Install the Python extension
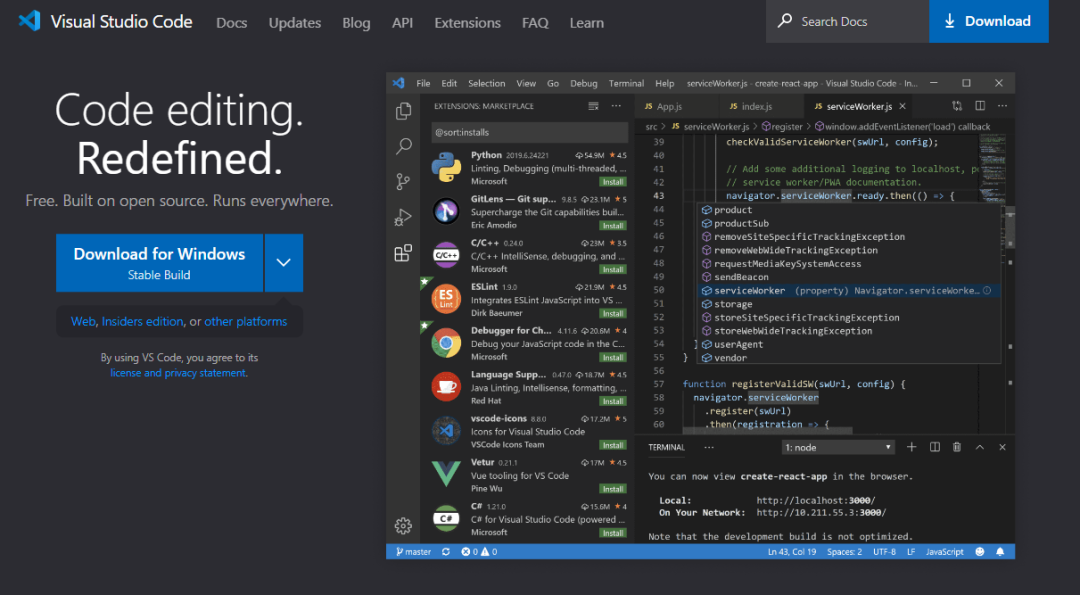The width and height of the screenshot is (1080, 595). [x=612, y=182]
